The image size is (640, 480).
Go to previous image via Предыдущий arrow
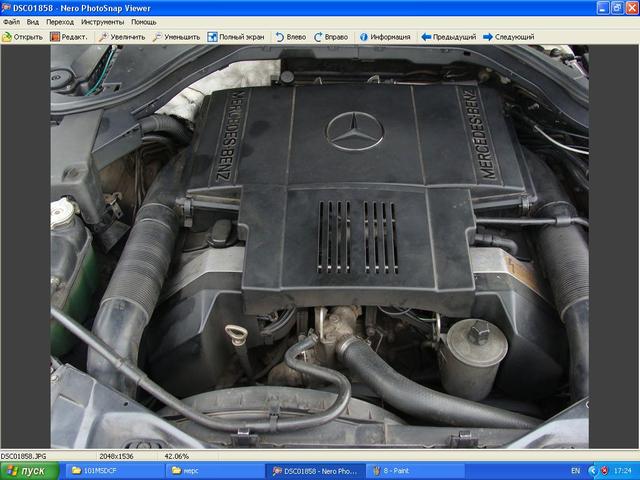point(426,37)
